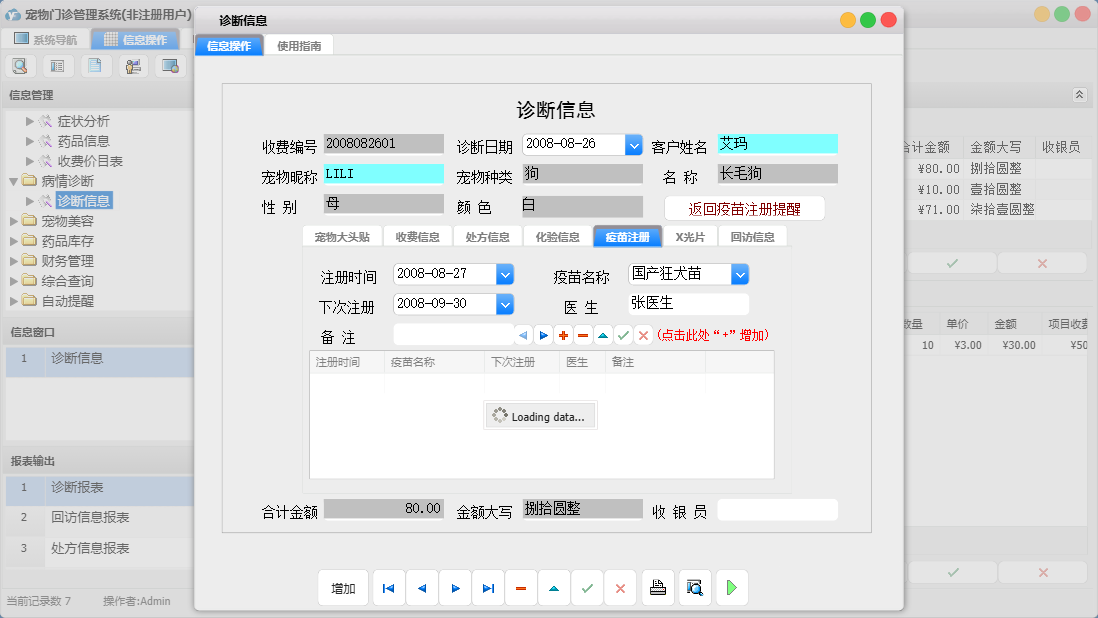This screenshot has height=618, width=1098.
Task: Click the print icon on the bottom toolbar
Action: 658,588
